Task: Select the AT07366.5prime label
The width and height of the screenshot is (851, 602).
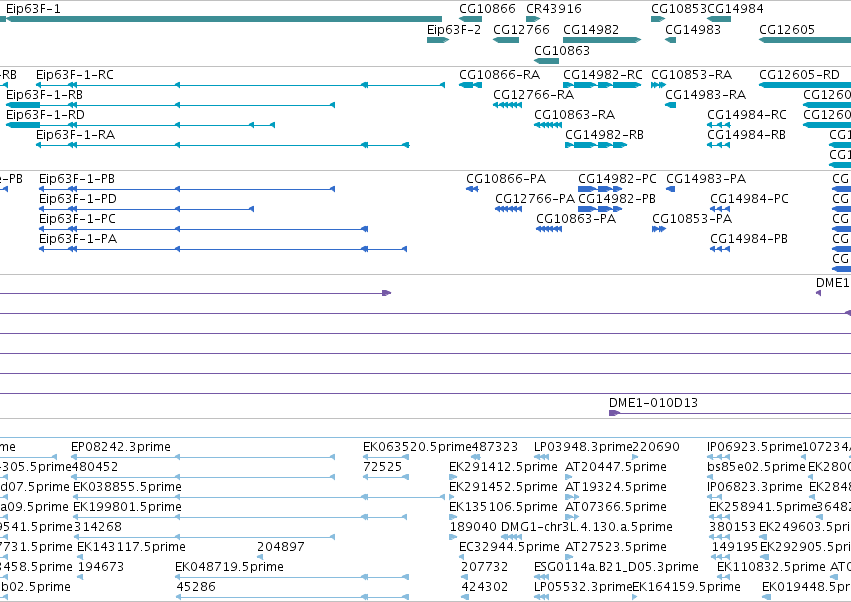Action: (x=616, y=507)
